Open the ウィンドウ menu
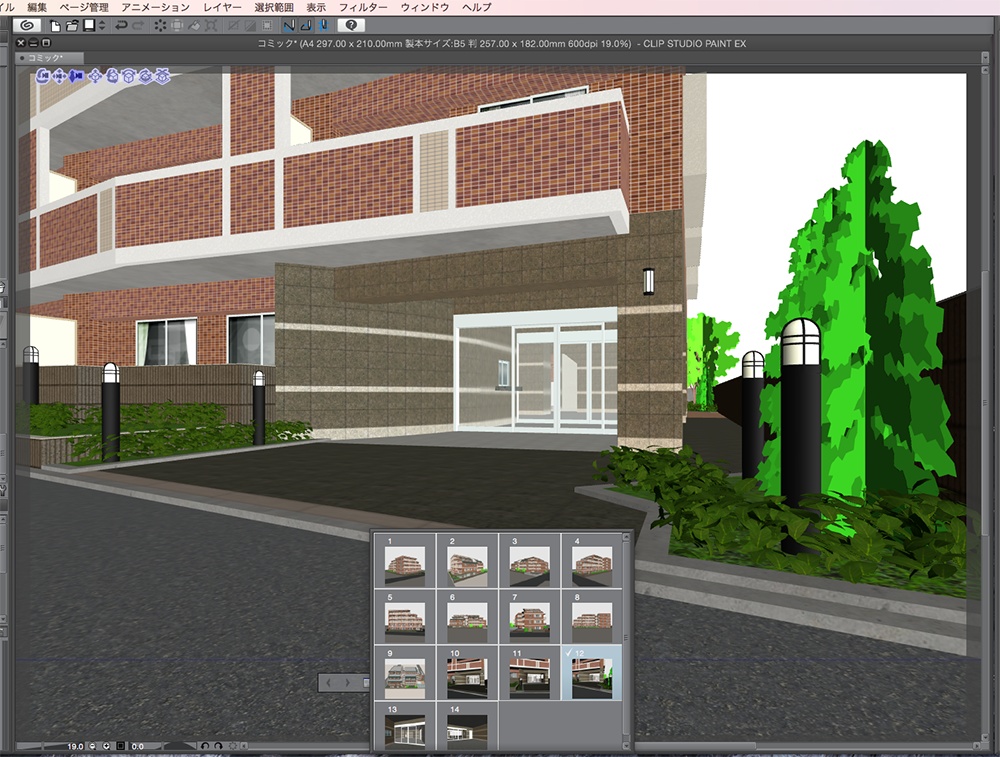Screen dimensions: 1000x757 (x=425, y=7)
